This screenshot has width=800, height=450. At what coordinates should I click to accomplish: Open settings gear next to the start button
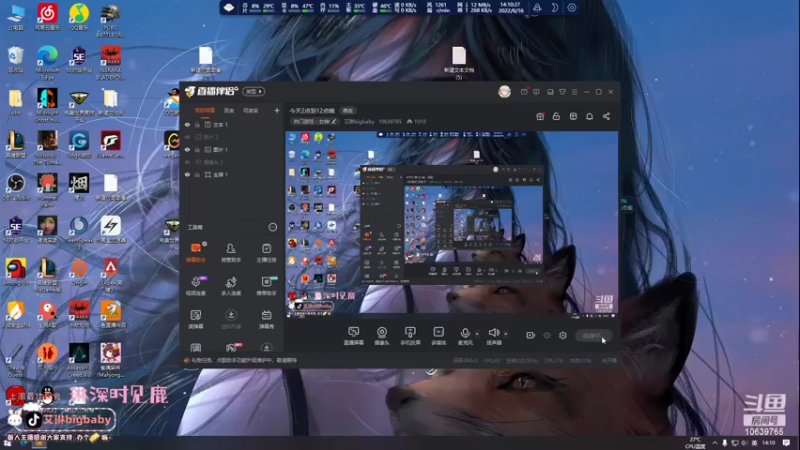[x=563, y=335]
